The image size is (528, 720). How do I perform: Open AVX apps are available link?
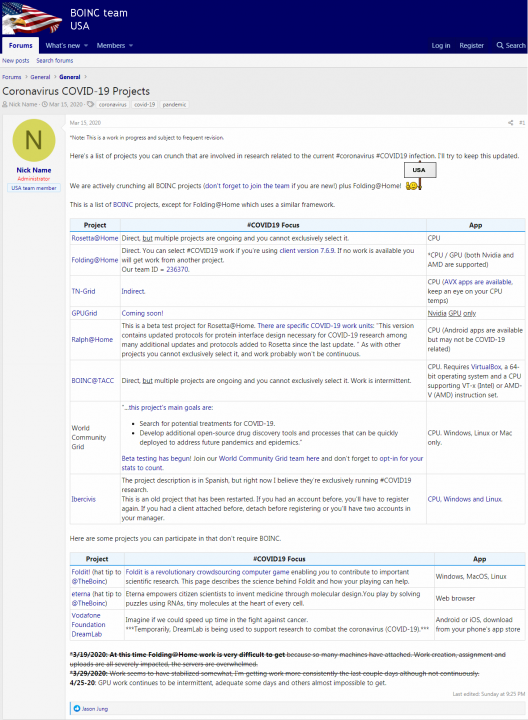[x=478, y=282]
